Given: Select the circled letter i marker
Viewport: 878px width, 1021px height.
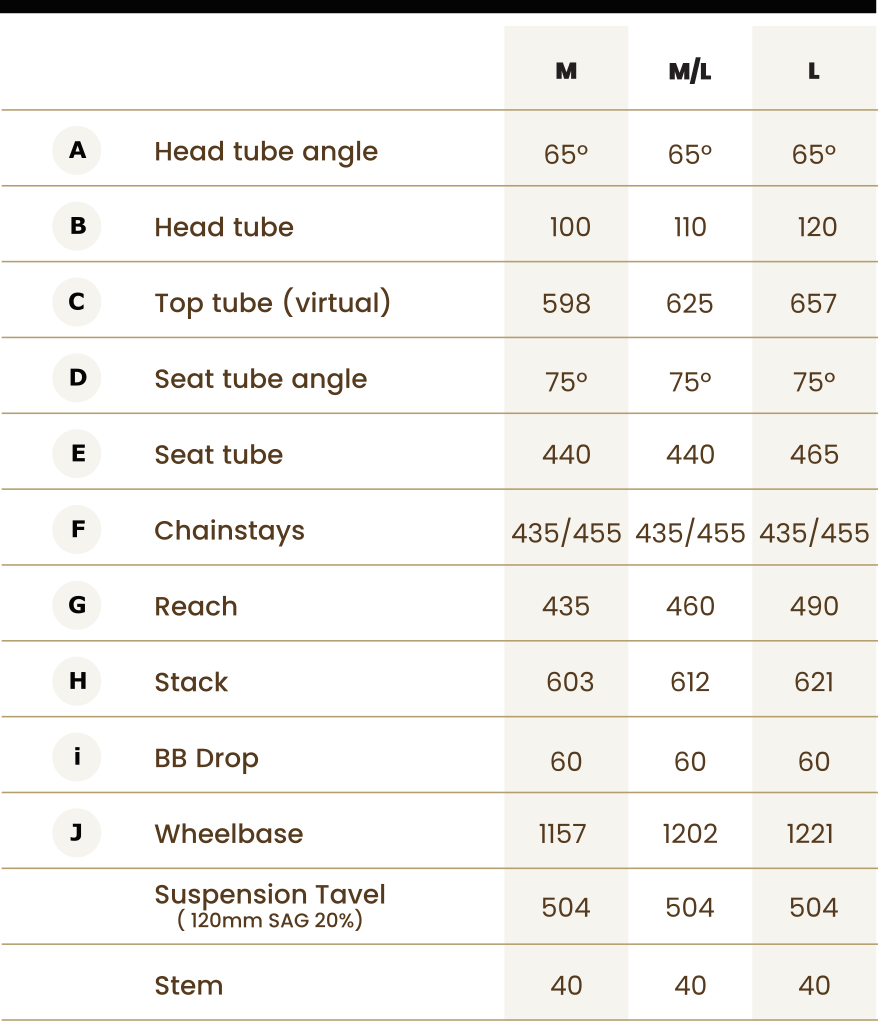Looking at the screenshot, I should pyautogui.click(x=77, y=757).
